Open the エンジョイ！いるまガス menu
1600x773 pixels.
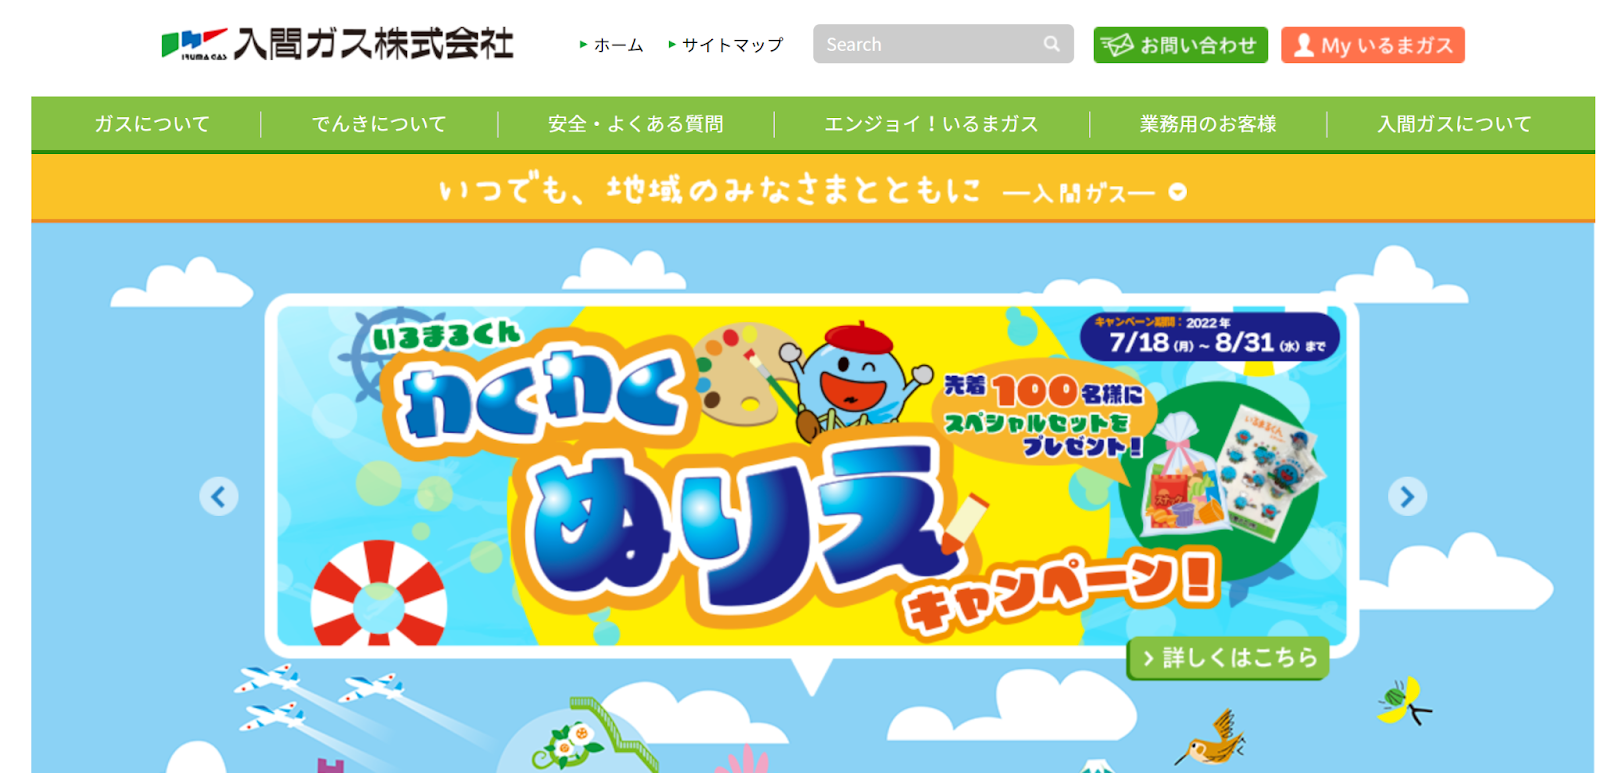931,124
